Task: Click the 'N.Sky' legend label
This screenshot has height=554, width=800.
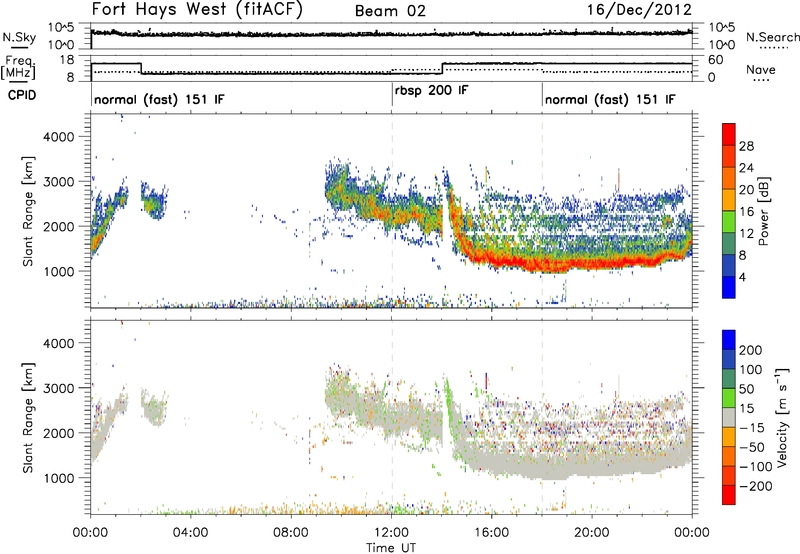Action: (19, 38)
